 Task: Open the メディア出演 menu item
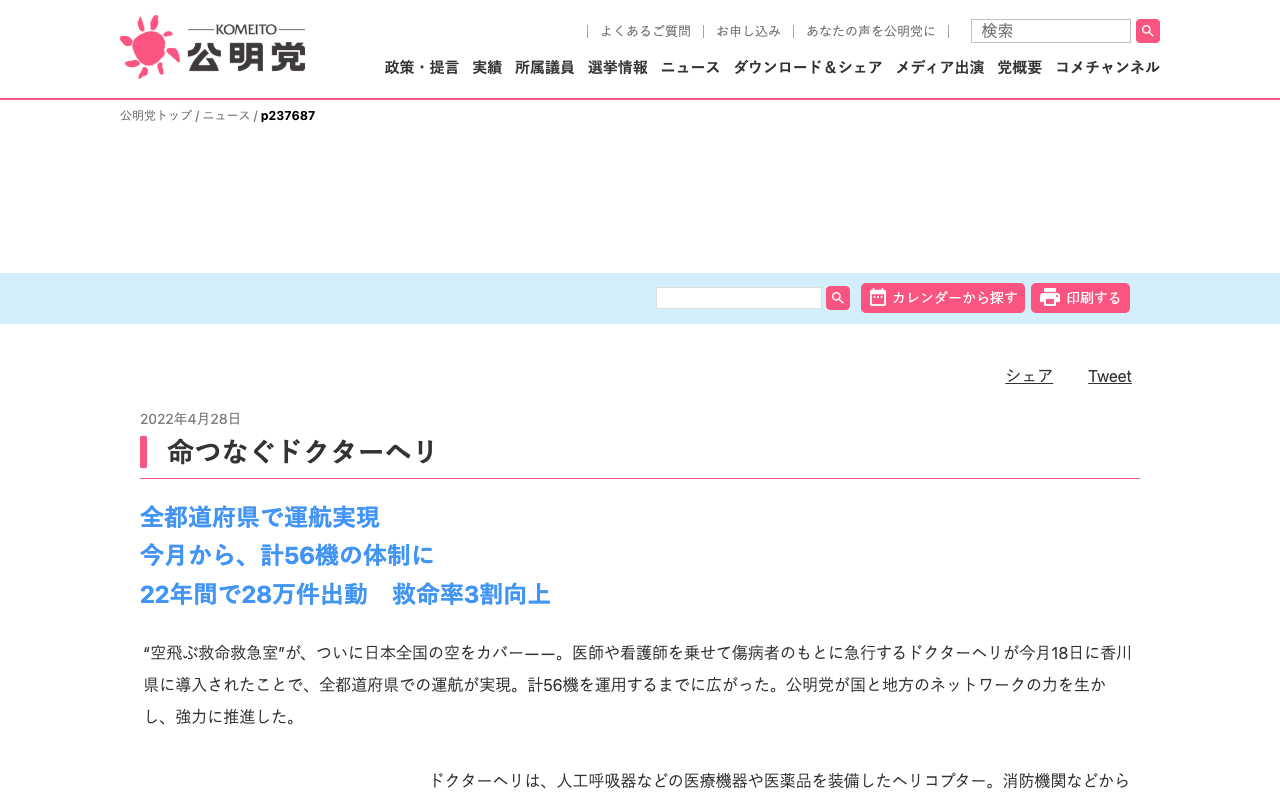(940, 67)
